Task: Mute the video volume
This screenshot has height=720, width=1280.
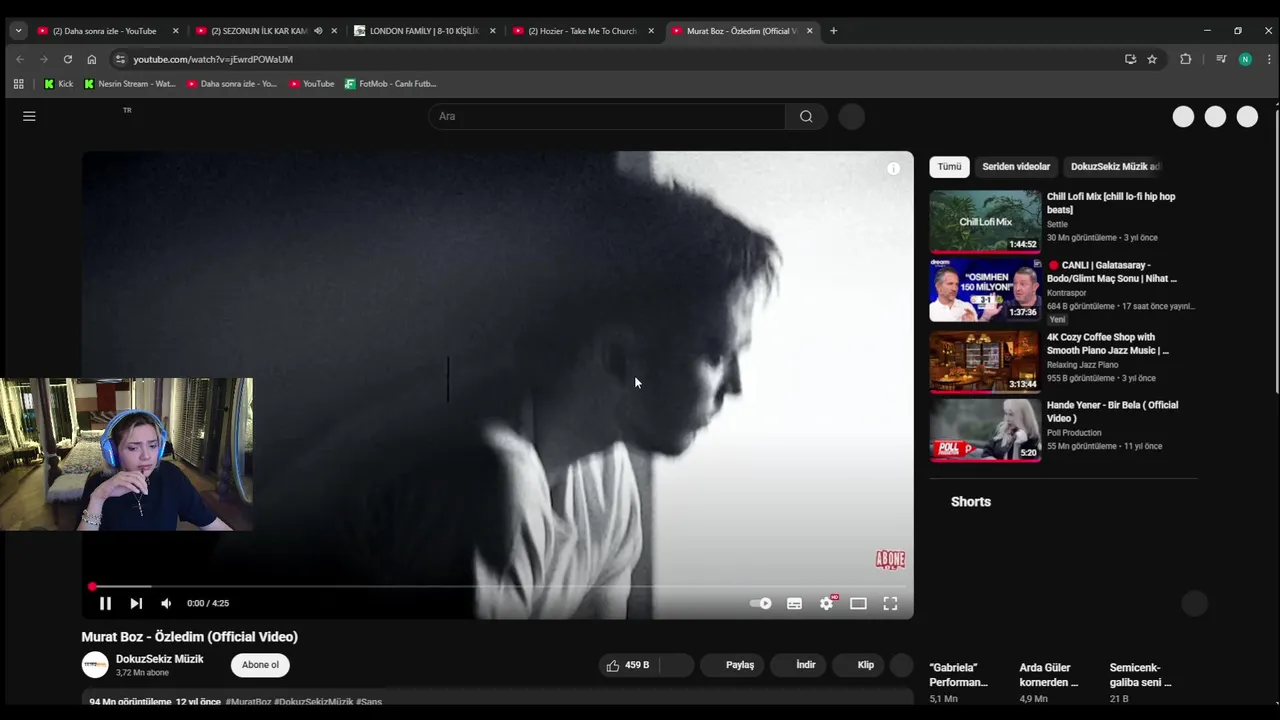Action: tap(166, 603)
